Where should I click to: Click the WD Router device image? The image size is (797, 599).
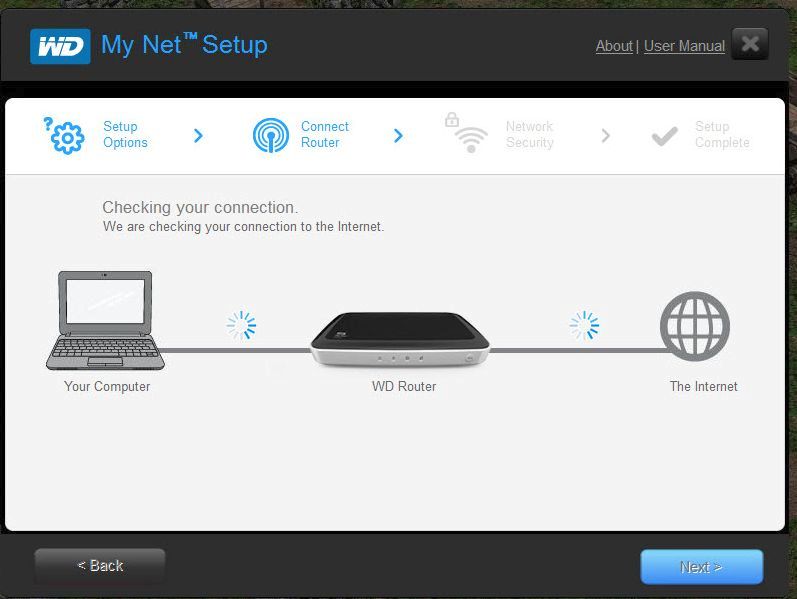pyautogui.click(x=400, y=339)
